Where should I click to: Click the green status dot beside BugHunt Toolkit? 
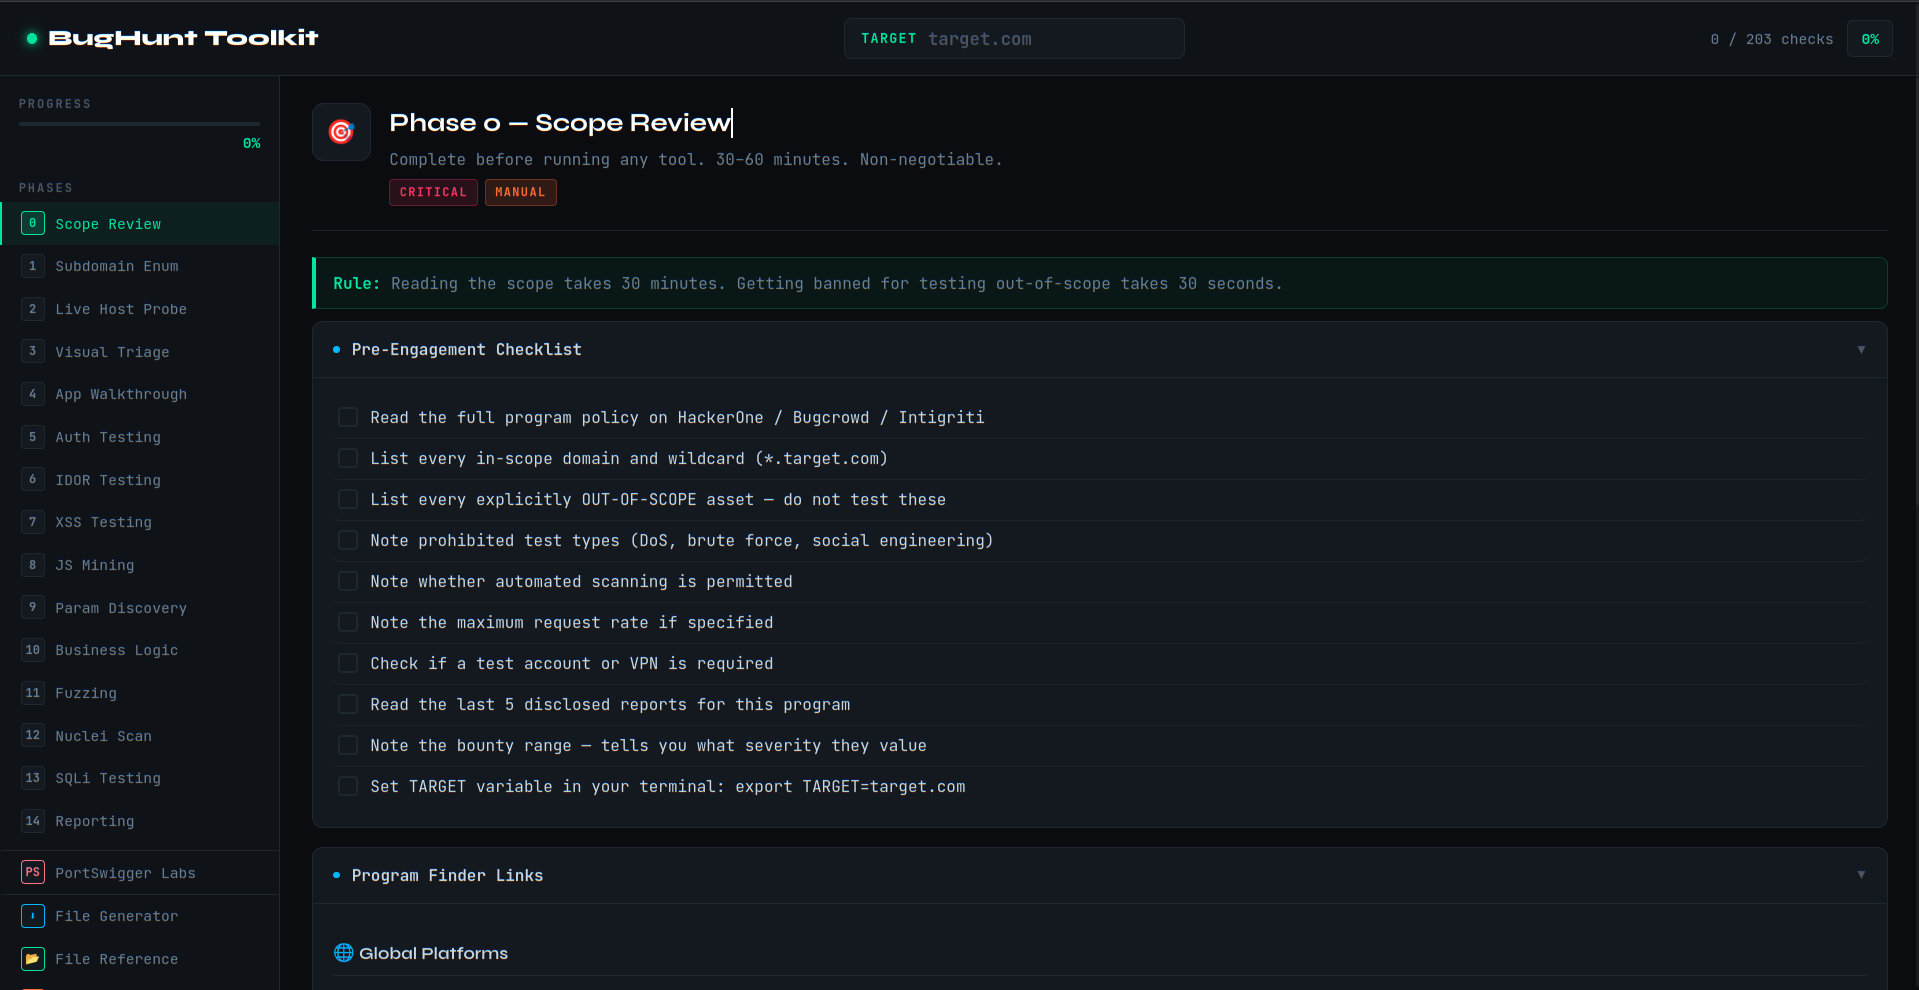pos(32,38)
